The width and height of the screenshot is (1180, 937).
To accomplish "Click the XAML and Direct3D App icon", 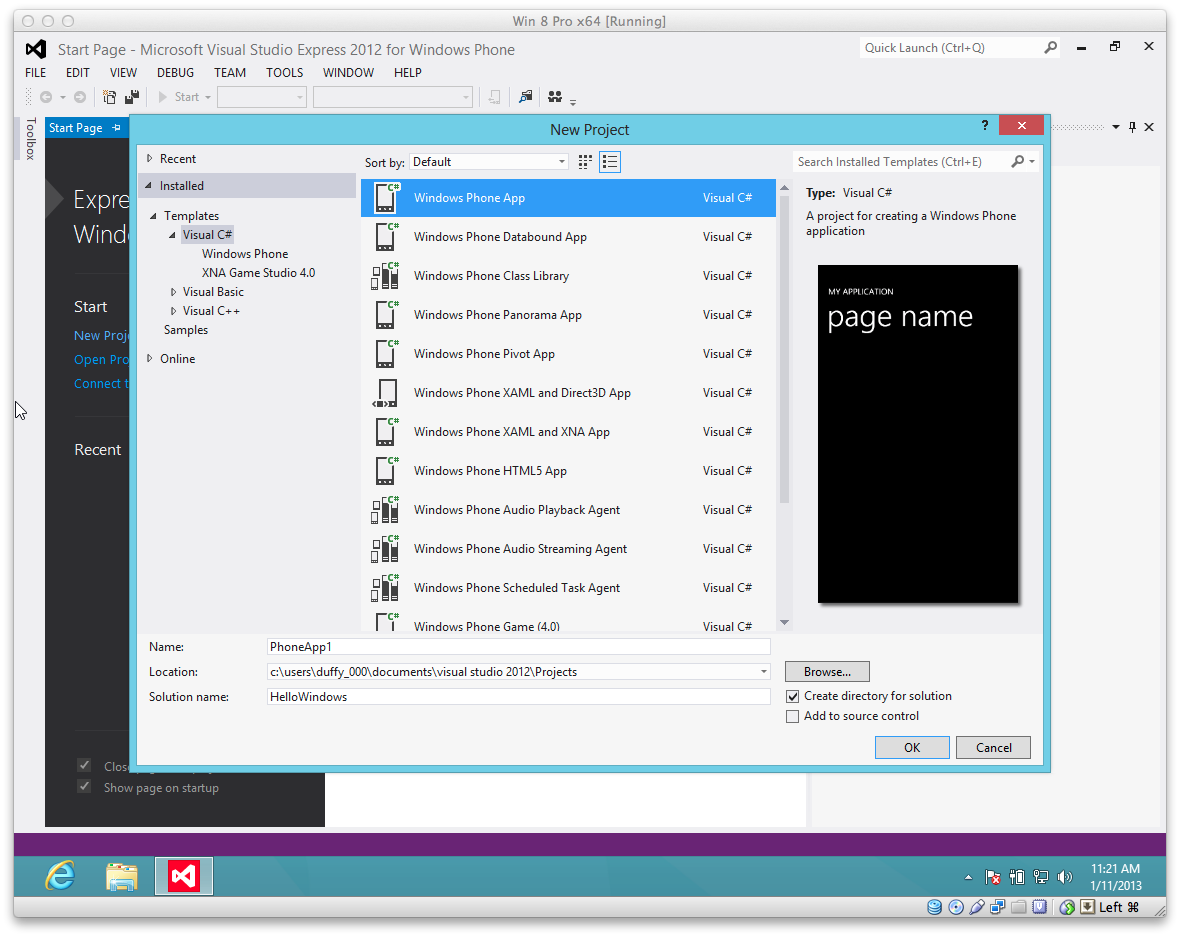I will coord(386,393).
